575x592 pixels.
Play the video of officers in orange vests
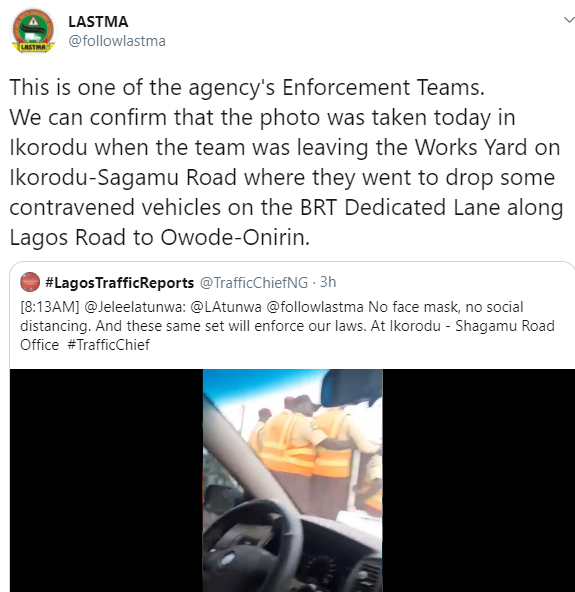(x=293, y=480)
